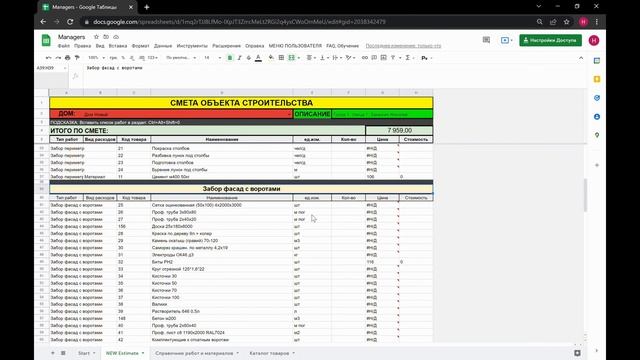Screen dimensions: 640x360
Task: Open vertical align dropdown
Action: pos(324,58)
